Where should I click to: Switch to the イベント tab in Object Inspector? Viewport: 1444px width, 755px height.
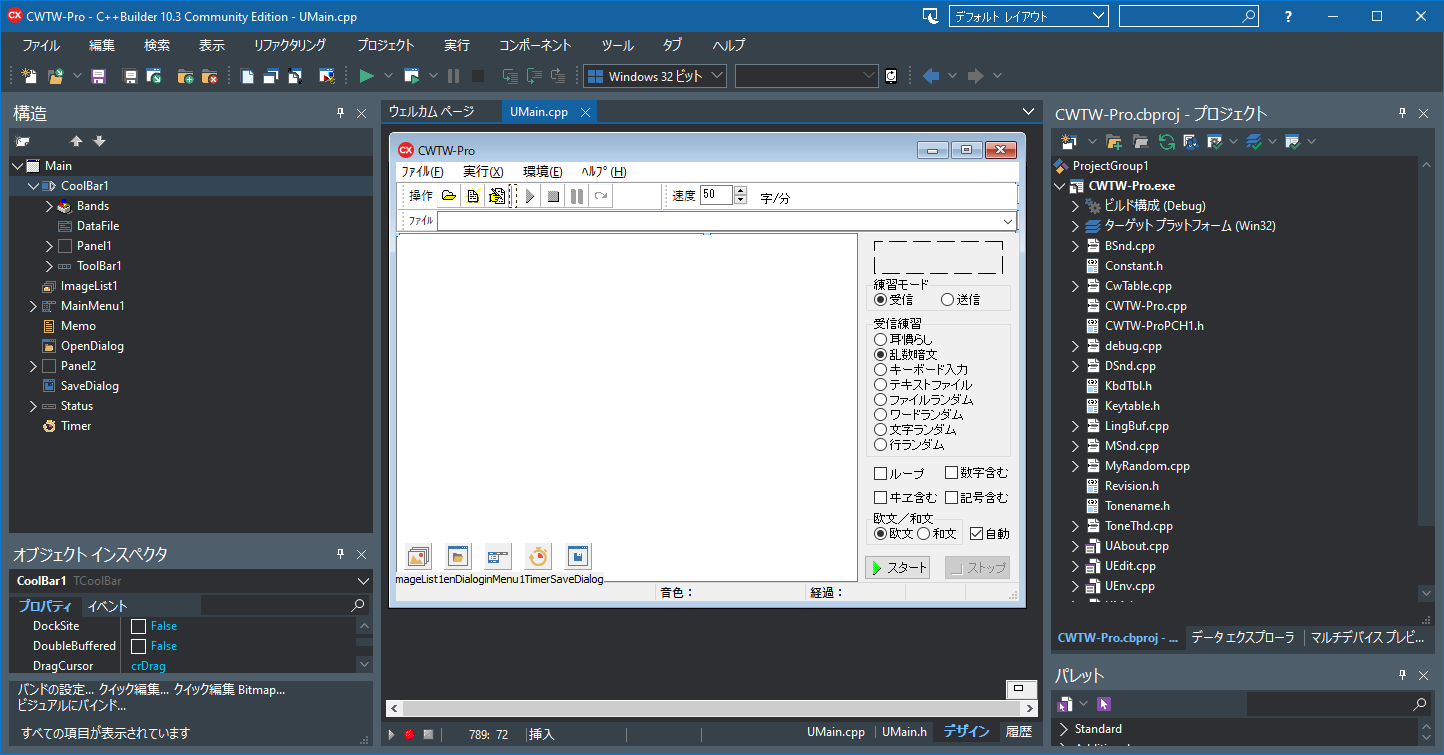(x=107, y=606)
